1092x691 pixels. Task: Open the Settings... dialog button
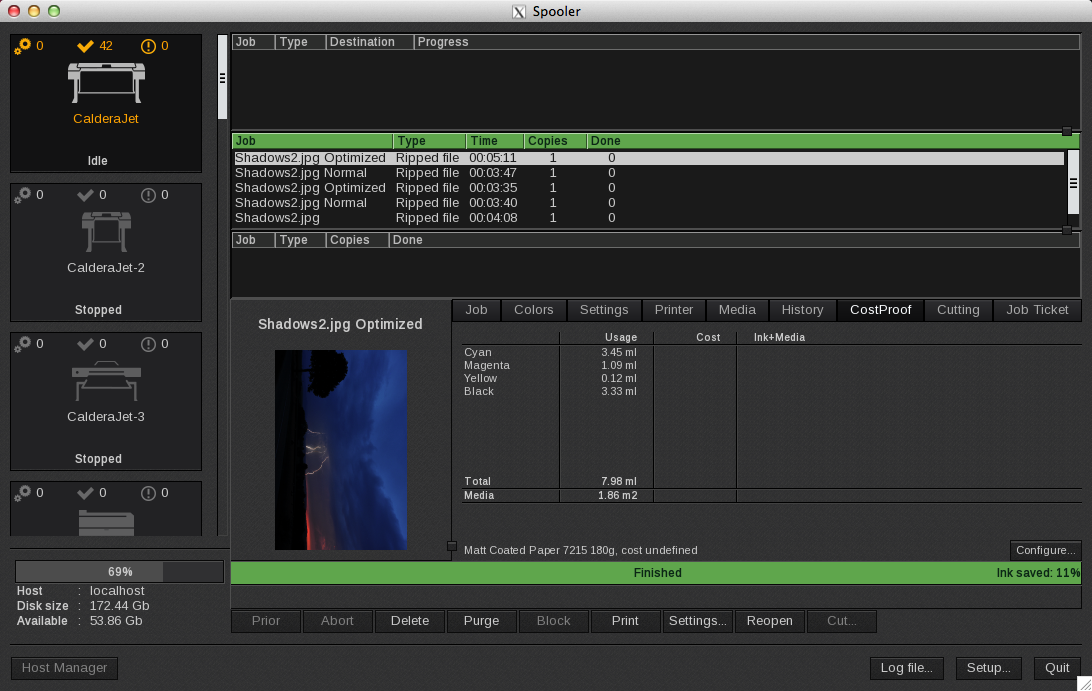(x=697, y=621)
